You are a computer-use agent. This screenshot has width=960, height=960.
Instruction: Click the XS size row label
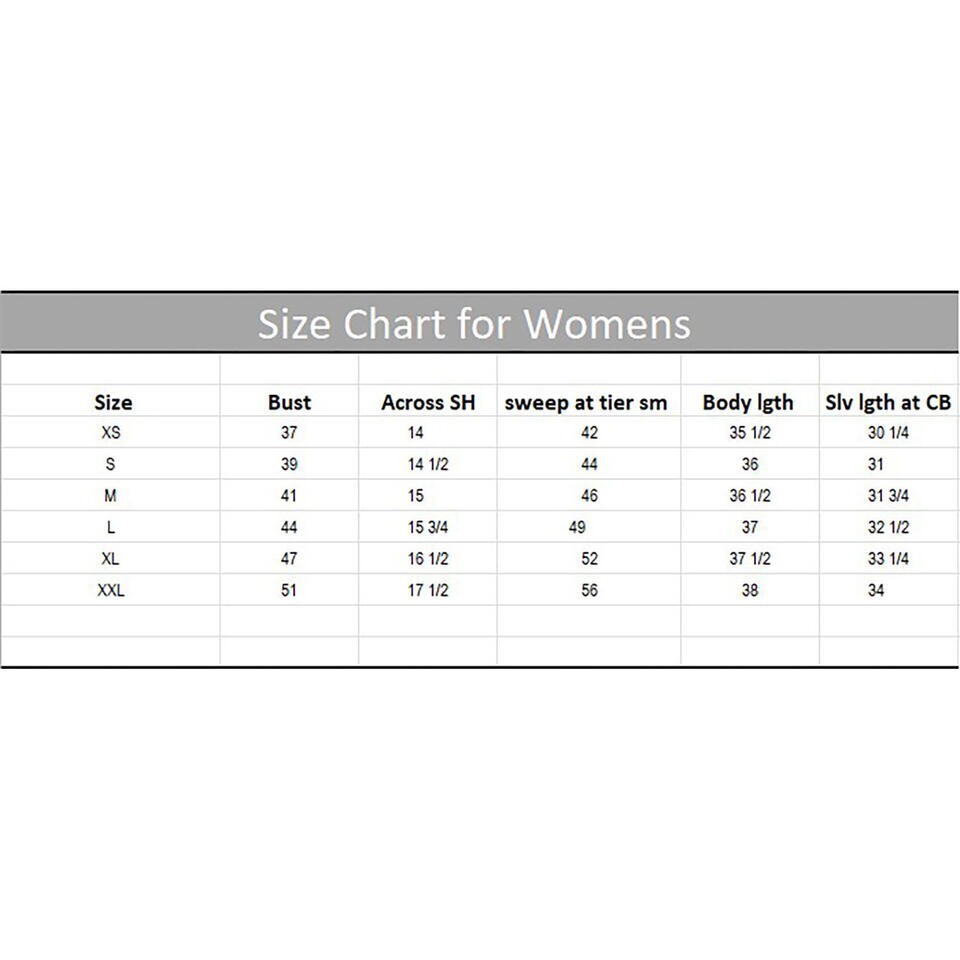tap(111, 433)
